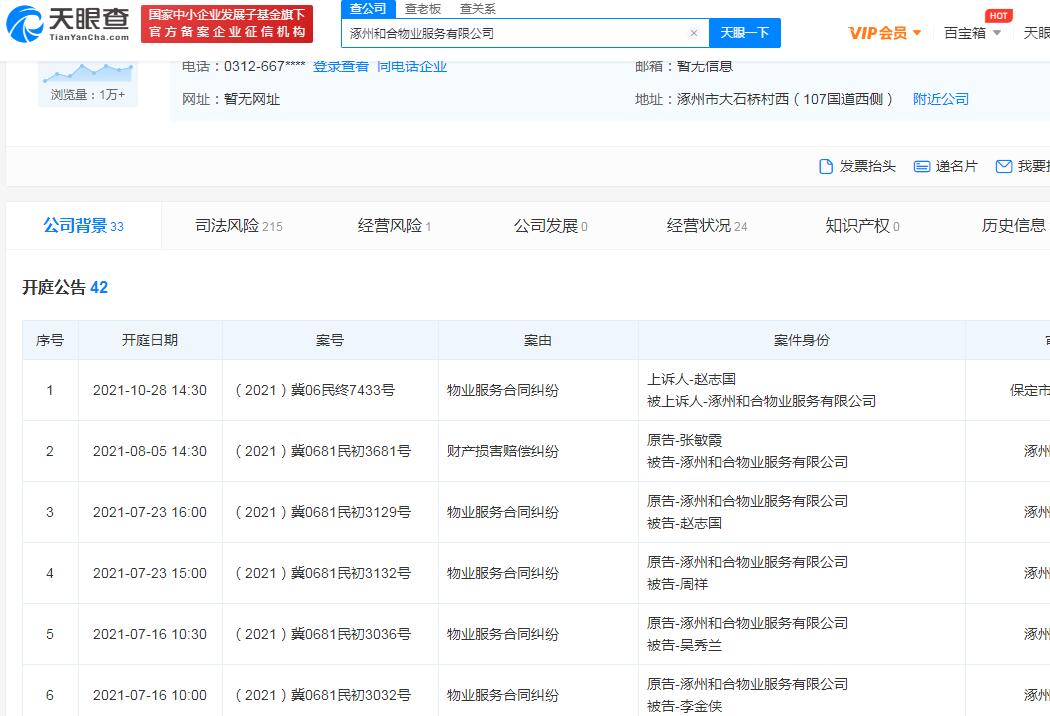Open the 司法风险 tab
Screen dimensions: 1050x716
pyautogui.click(x=238, y=226)
